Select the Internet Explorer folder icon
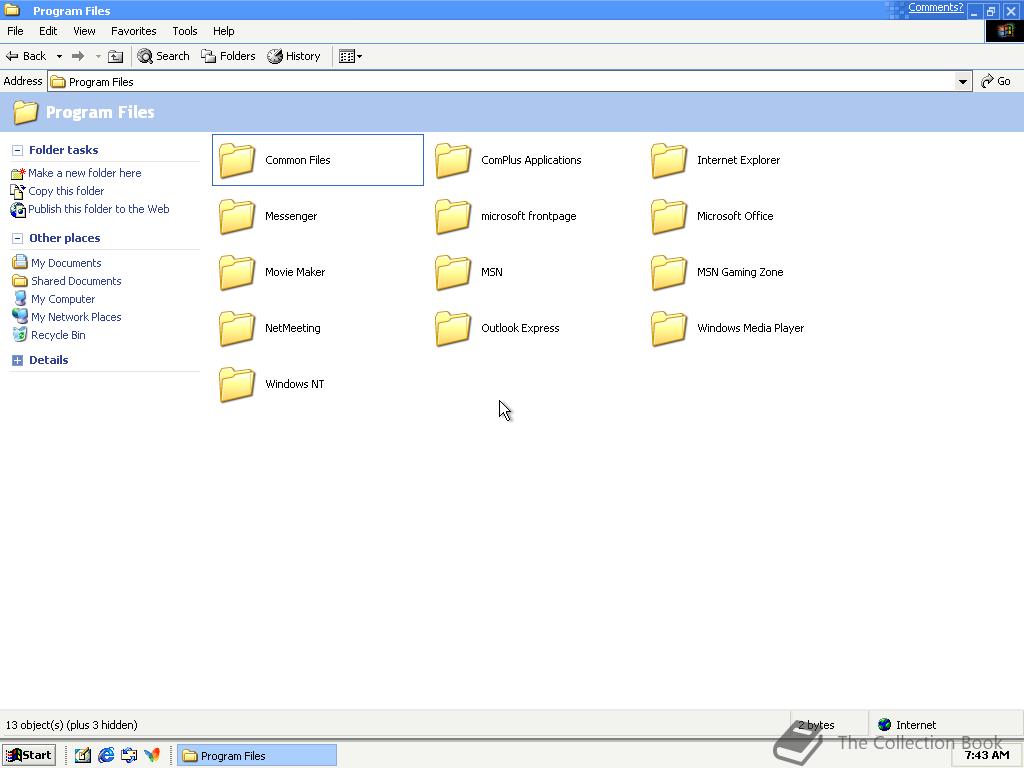This screenshot has height=768, width=1024. 669,160
